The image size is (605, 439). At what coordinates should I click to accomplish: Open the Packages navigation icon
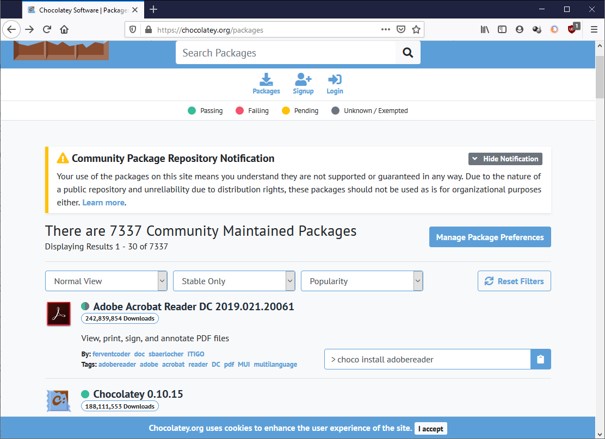pos(266,83)
